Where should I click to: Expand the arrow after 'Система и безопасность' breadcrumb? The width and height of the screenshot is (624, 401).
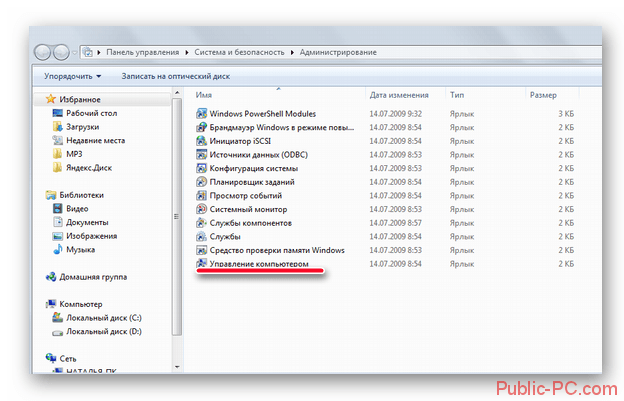click(x=292, y=53)
